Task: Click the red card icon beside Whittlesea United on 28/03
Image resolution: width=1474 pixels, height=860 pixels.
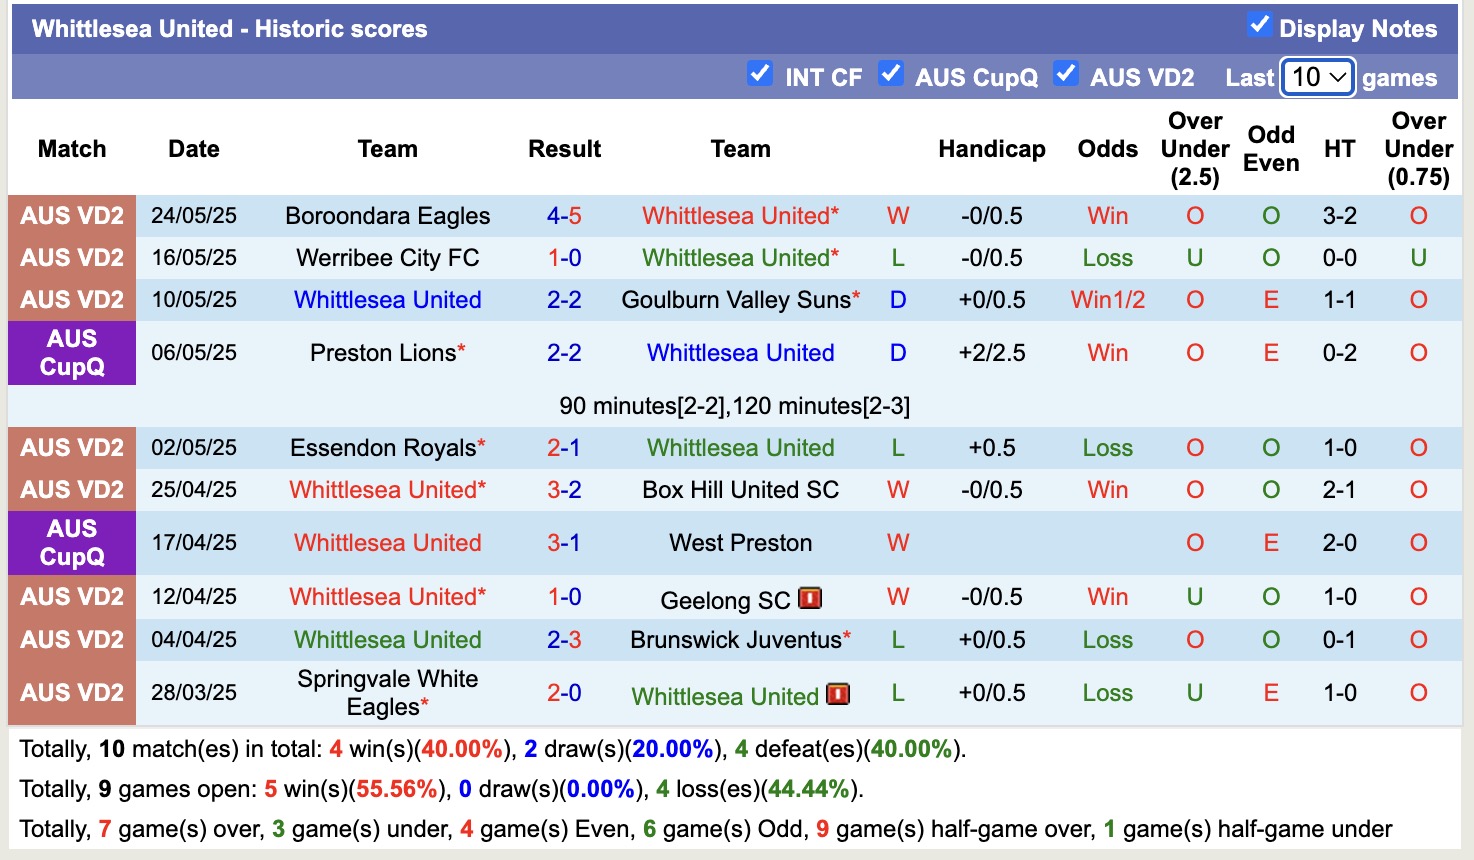Action: pos(836,693)
